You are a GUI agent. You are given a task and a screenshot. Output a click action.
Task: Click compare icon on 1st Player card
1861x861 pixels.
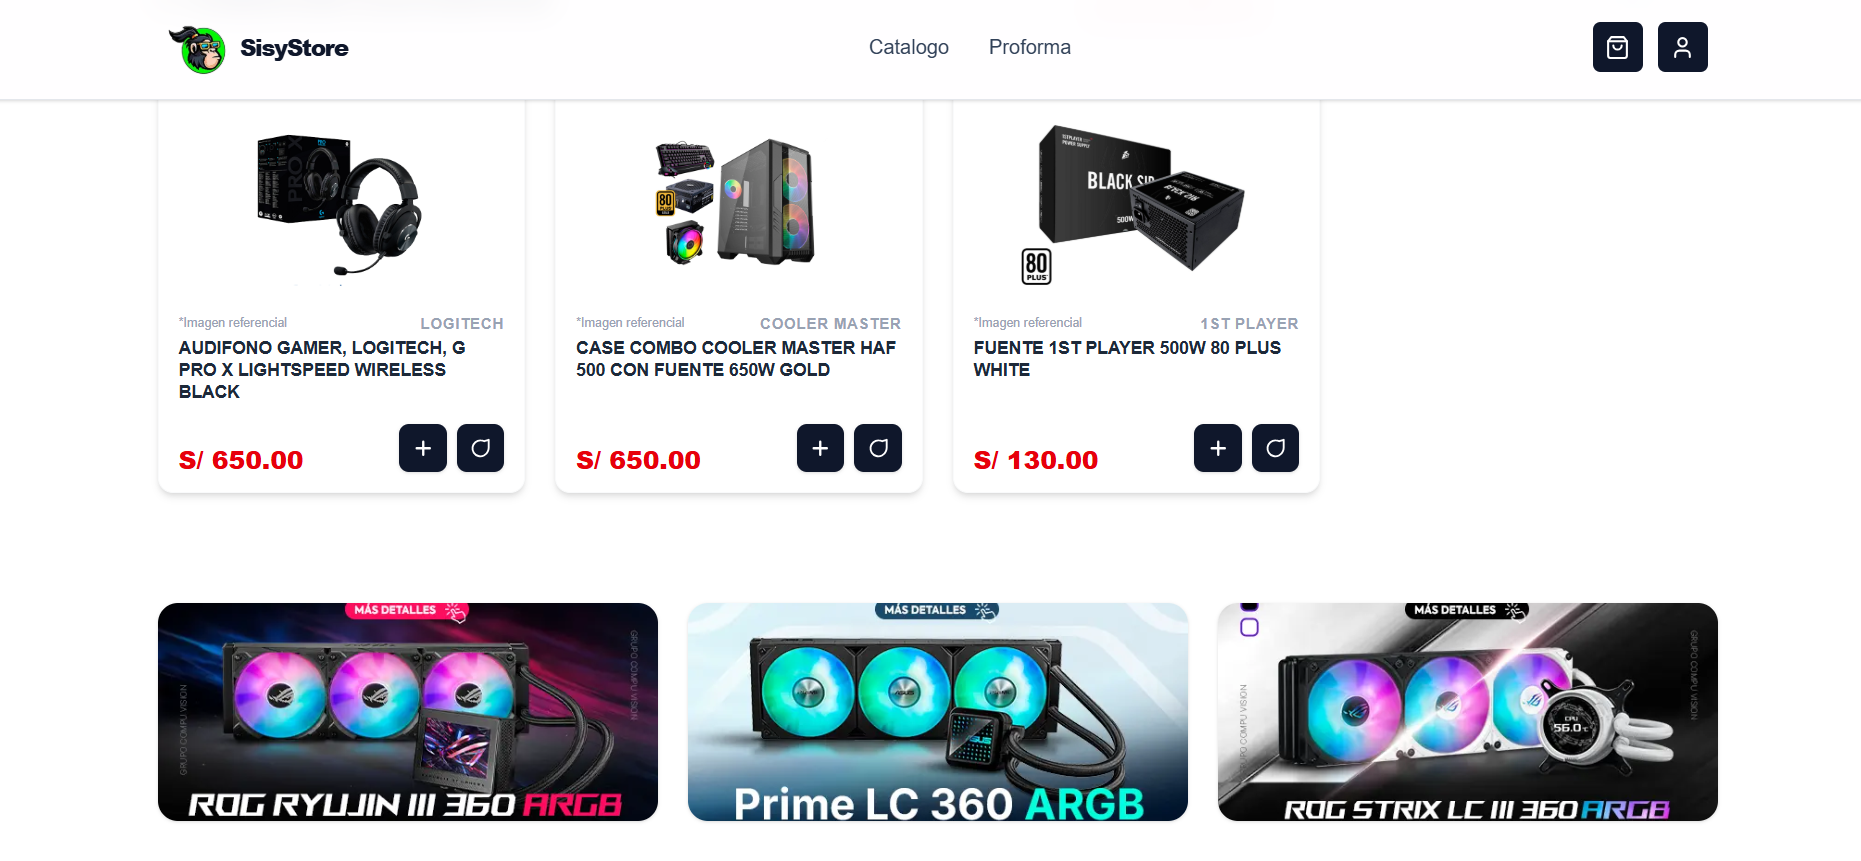pyautogui.click(x=1275, y=448)
